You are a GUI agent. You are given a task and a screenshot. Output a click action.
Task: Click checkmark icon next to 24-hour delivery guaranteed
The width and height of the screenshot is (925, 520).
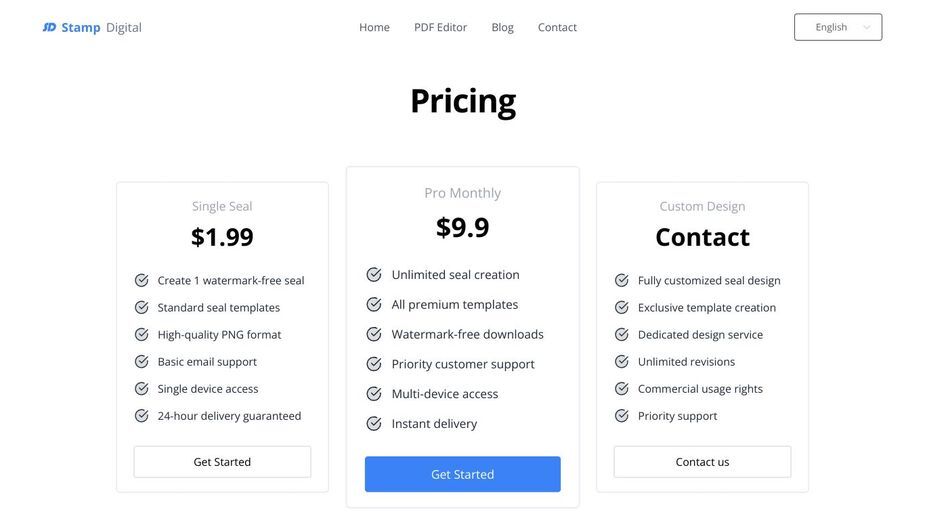pos(142,416)
